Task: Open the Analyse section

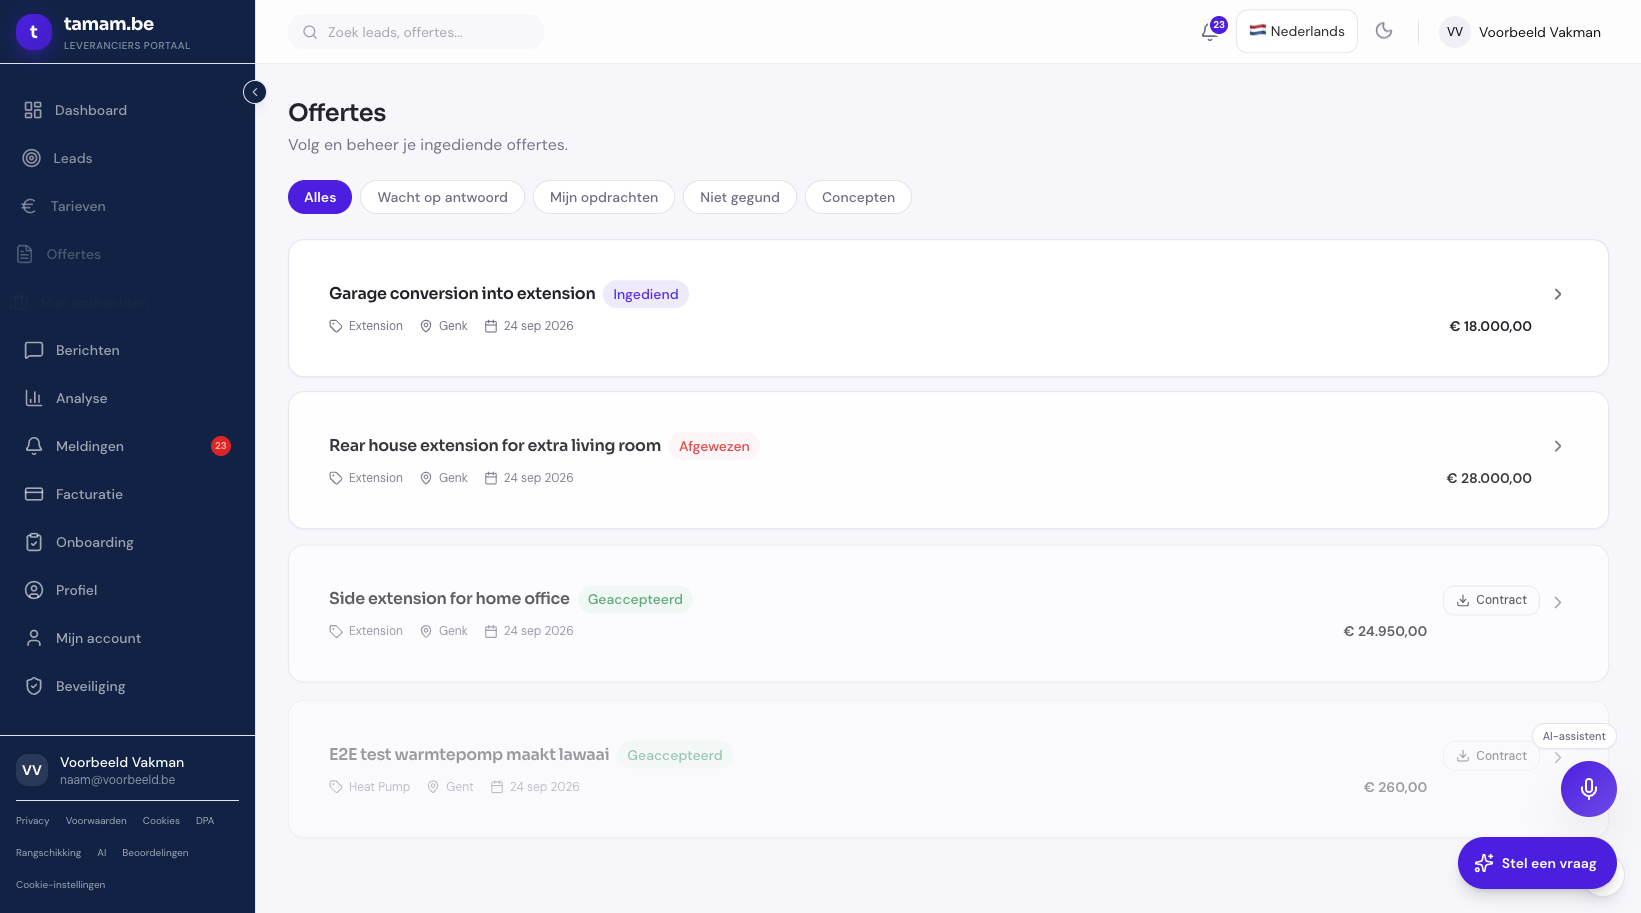Action: [x=127, y=398]
